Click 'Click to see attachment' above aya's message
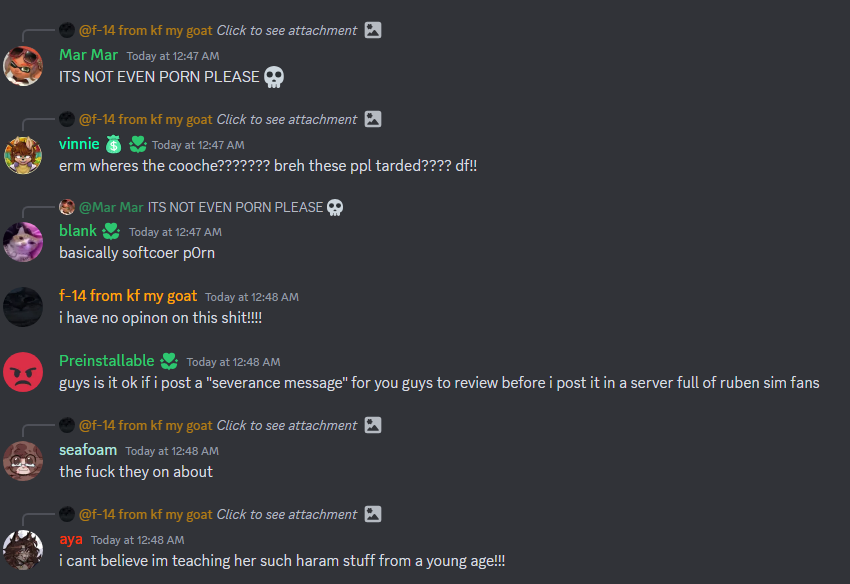 (x=287, y=514)
